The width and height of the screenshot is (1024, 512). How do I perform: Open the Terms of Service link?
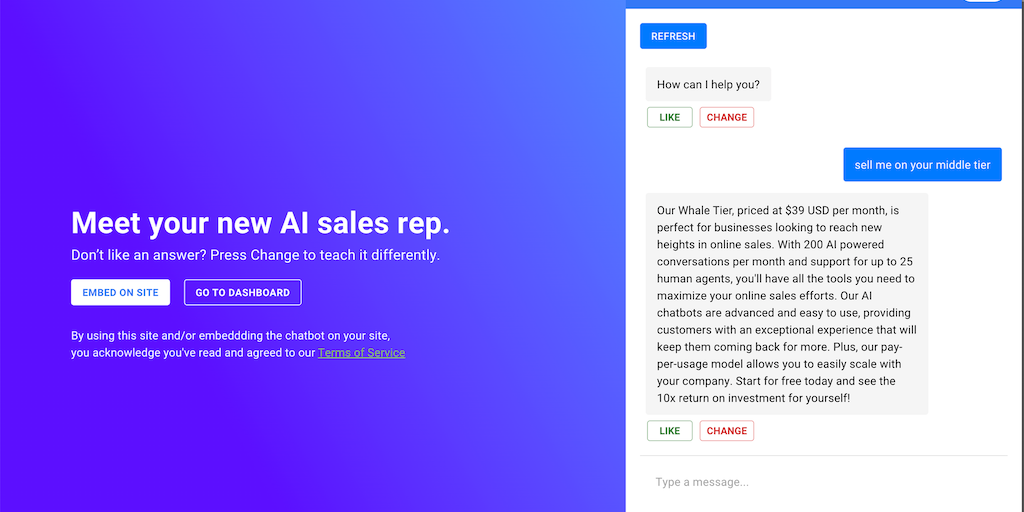[361, 353]
